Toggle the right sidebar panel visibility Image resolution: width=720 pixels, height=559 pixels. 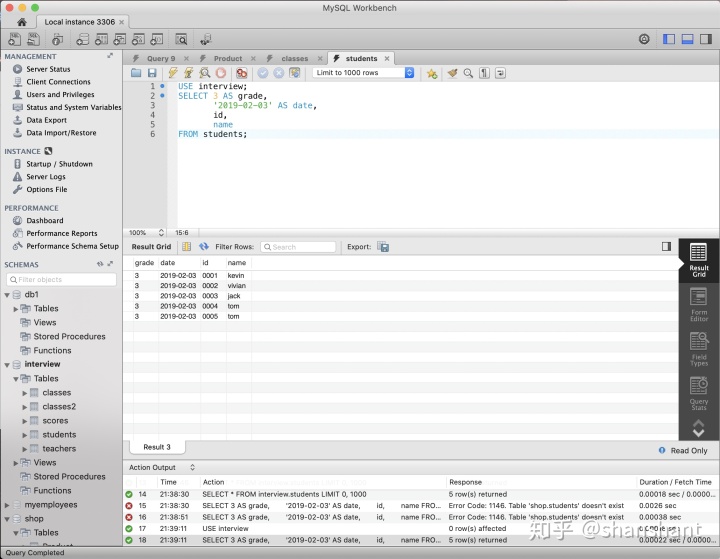[706, 40]
